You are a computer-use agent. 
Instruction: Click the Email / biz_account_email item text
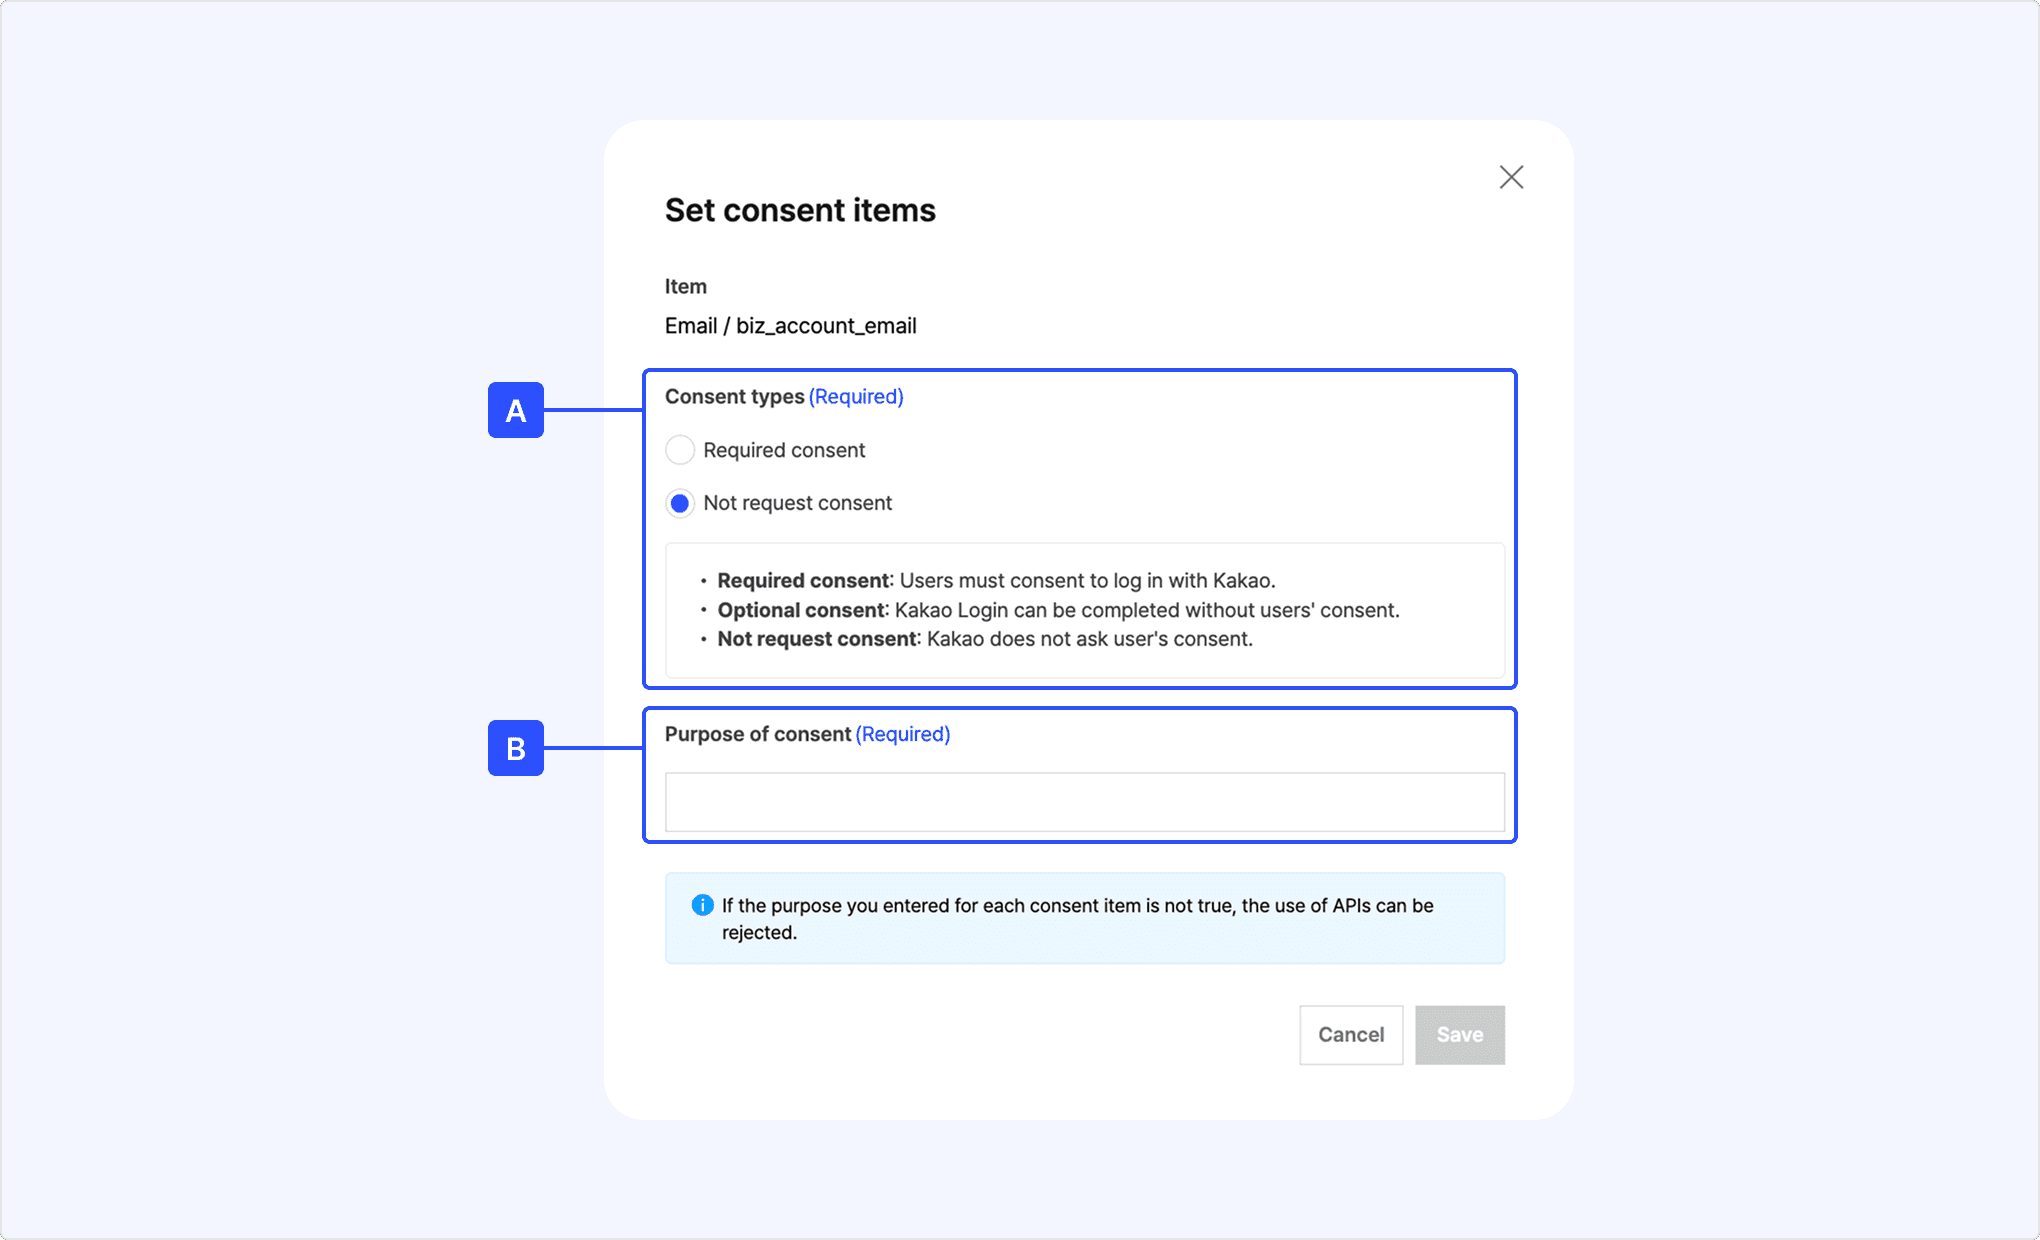790,326
